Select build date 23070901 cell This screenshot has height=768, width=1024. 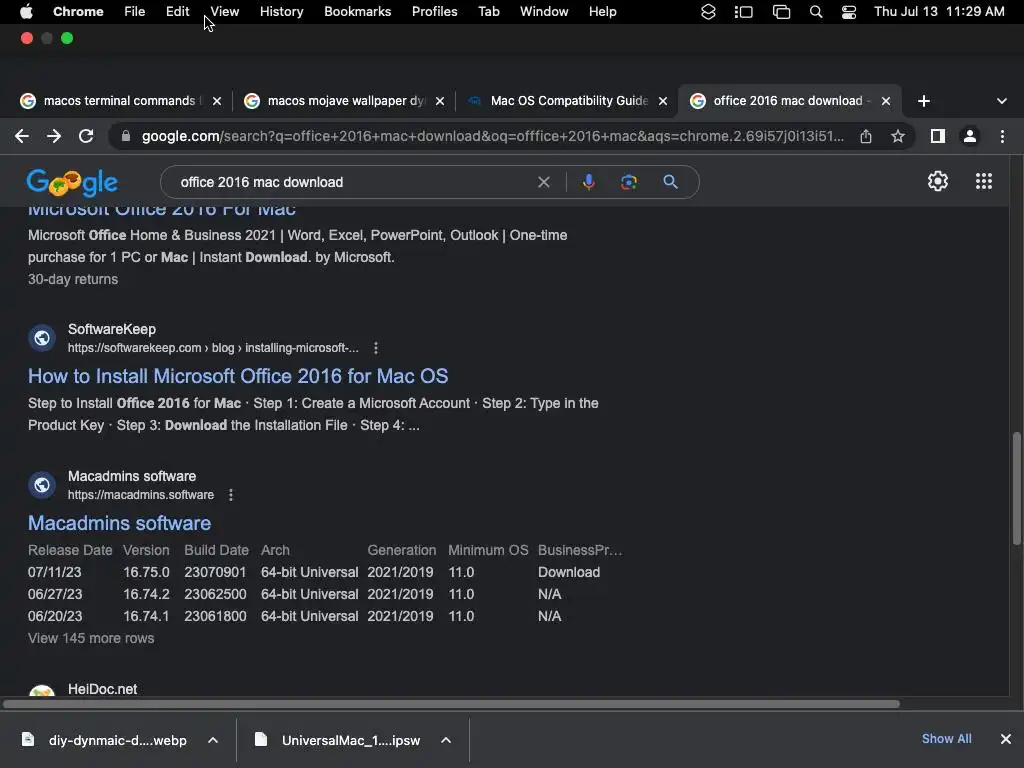[215, 572]
